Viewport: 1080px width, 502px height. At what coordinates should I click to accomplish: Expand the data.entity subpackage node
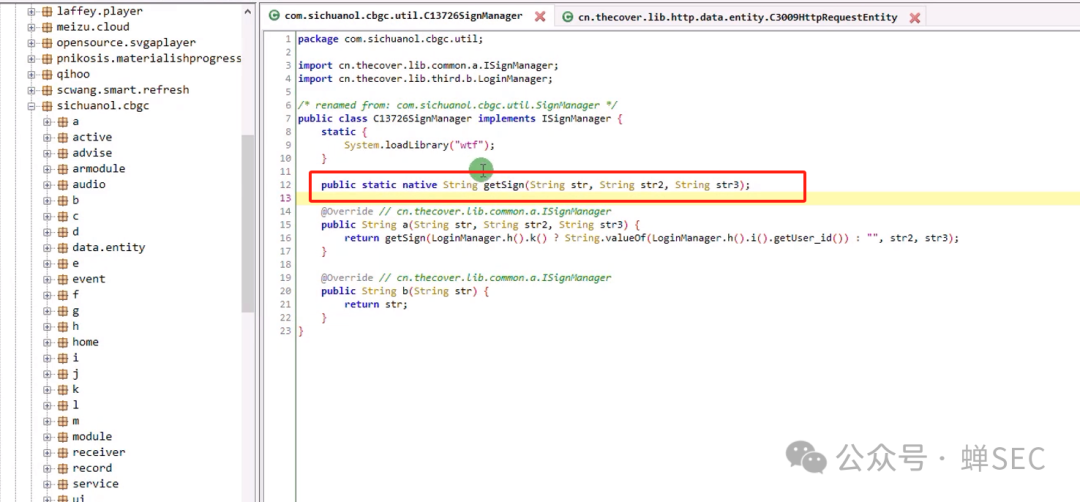tap(47, 248)
